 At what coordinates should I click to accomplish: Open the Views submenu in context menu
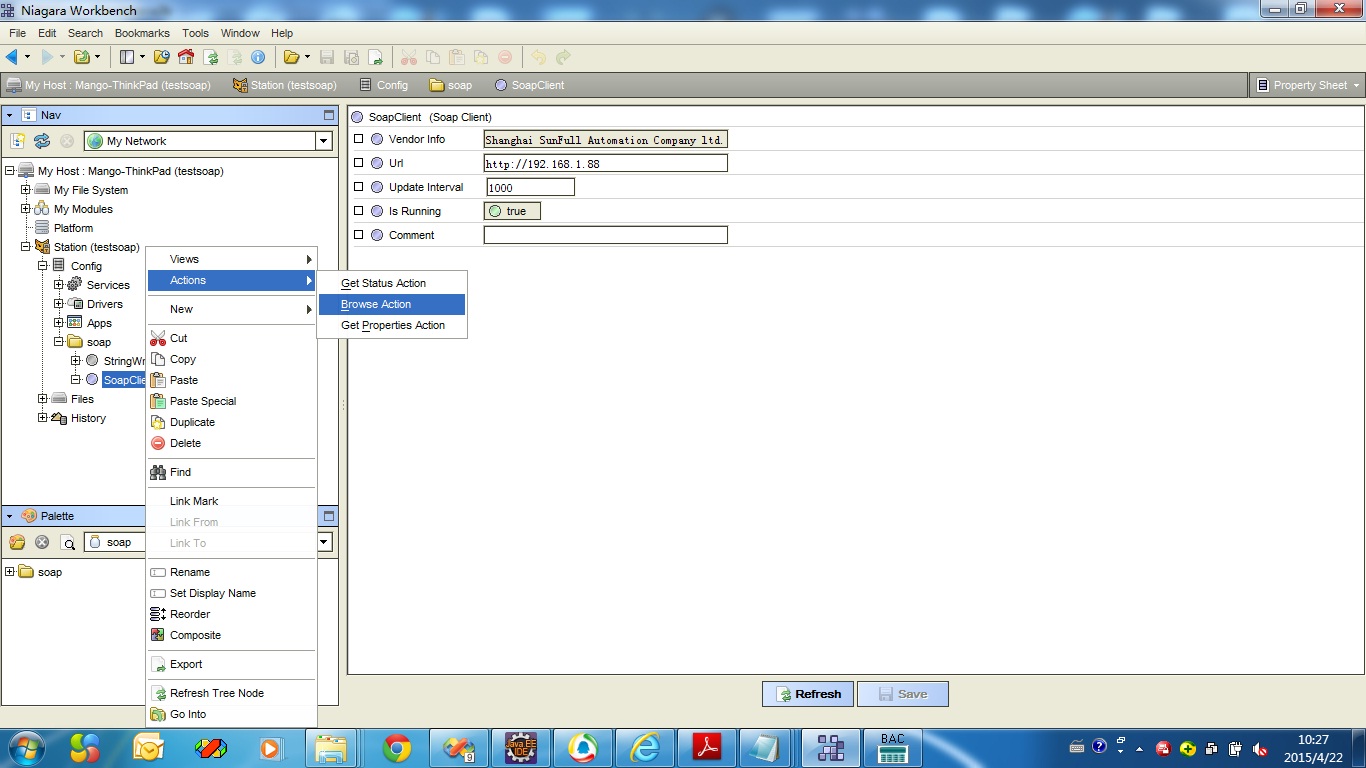[231, 259]
